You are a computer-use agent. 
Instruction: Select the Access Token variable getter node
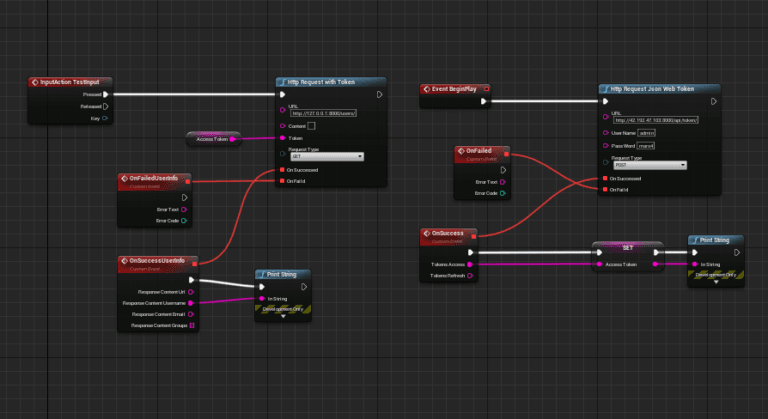(x=214, y=139)
